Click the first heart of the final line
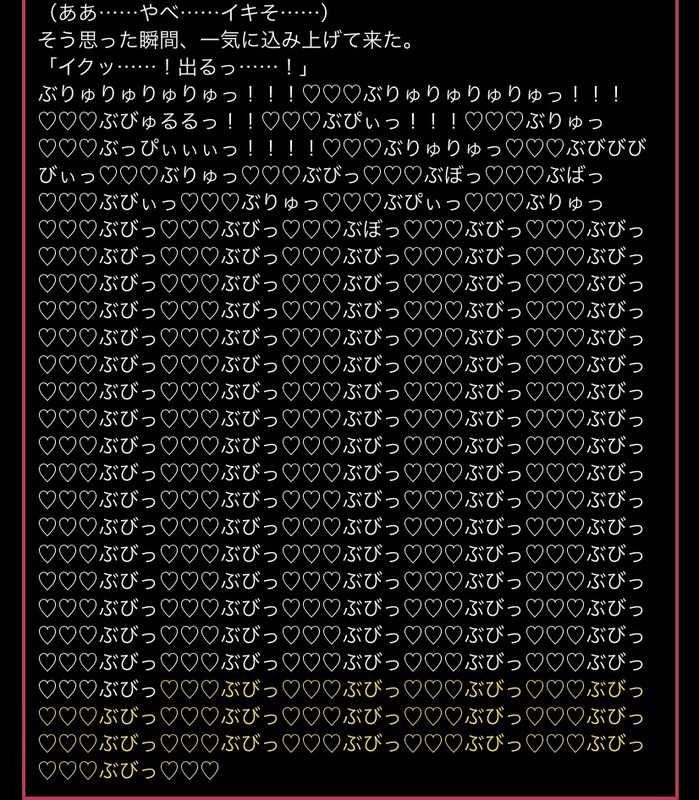The width and height of the screenshot is (699, 800). (47, 770)
